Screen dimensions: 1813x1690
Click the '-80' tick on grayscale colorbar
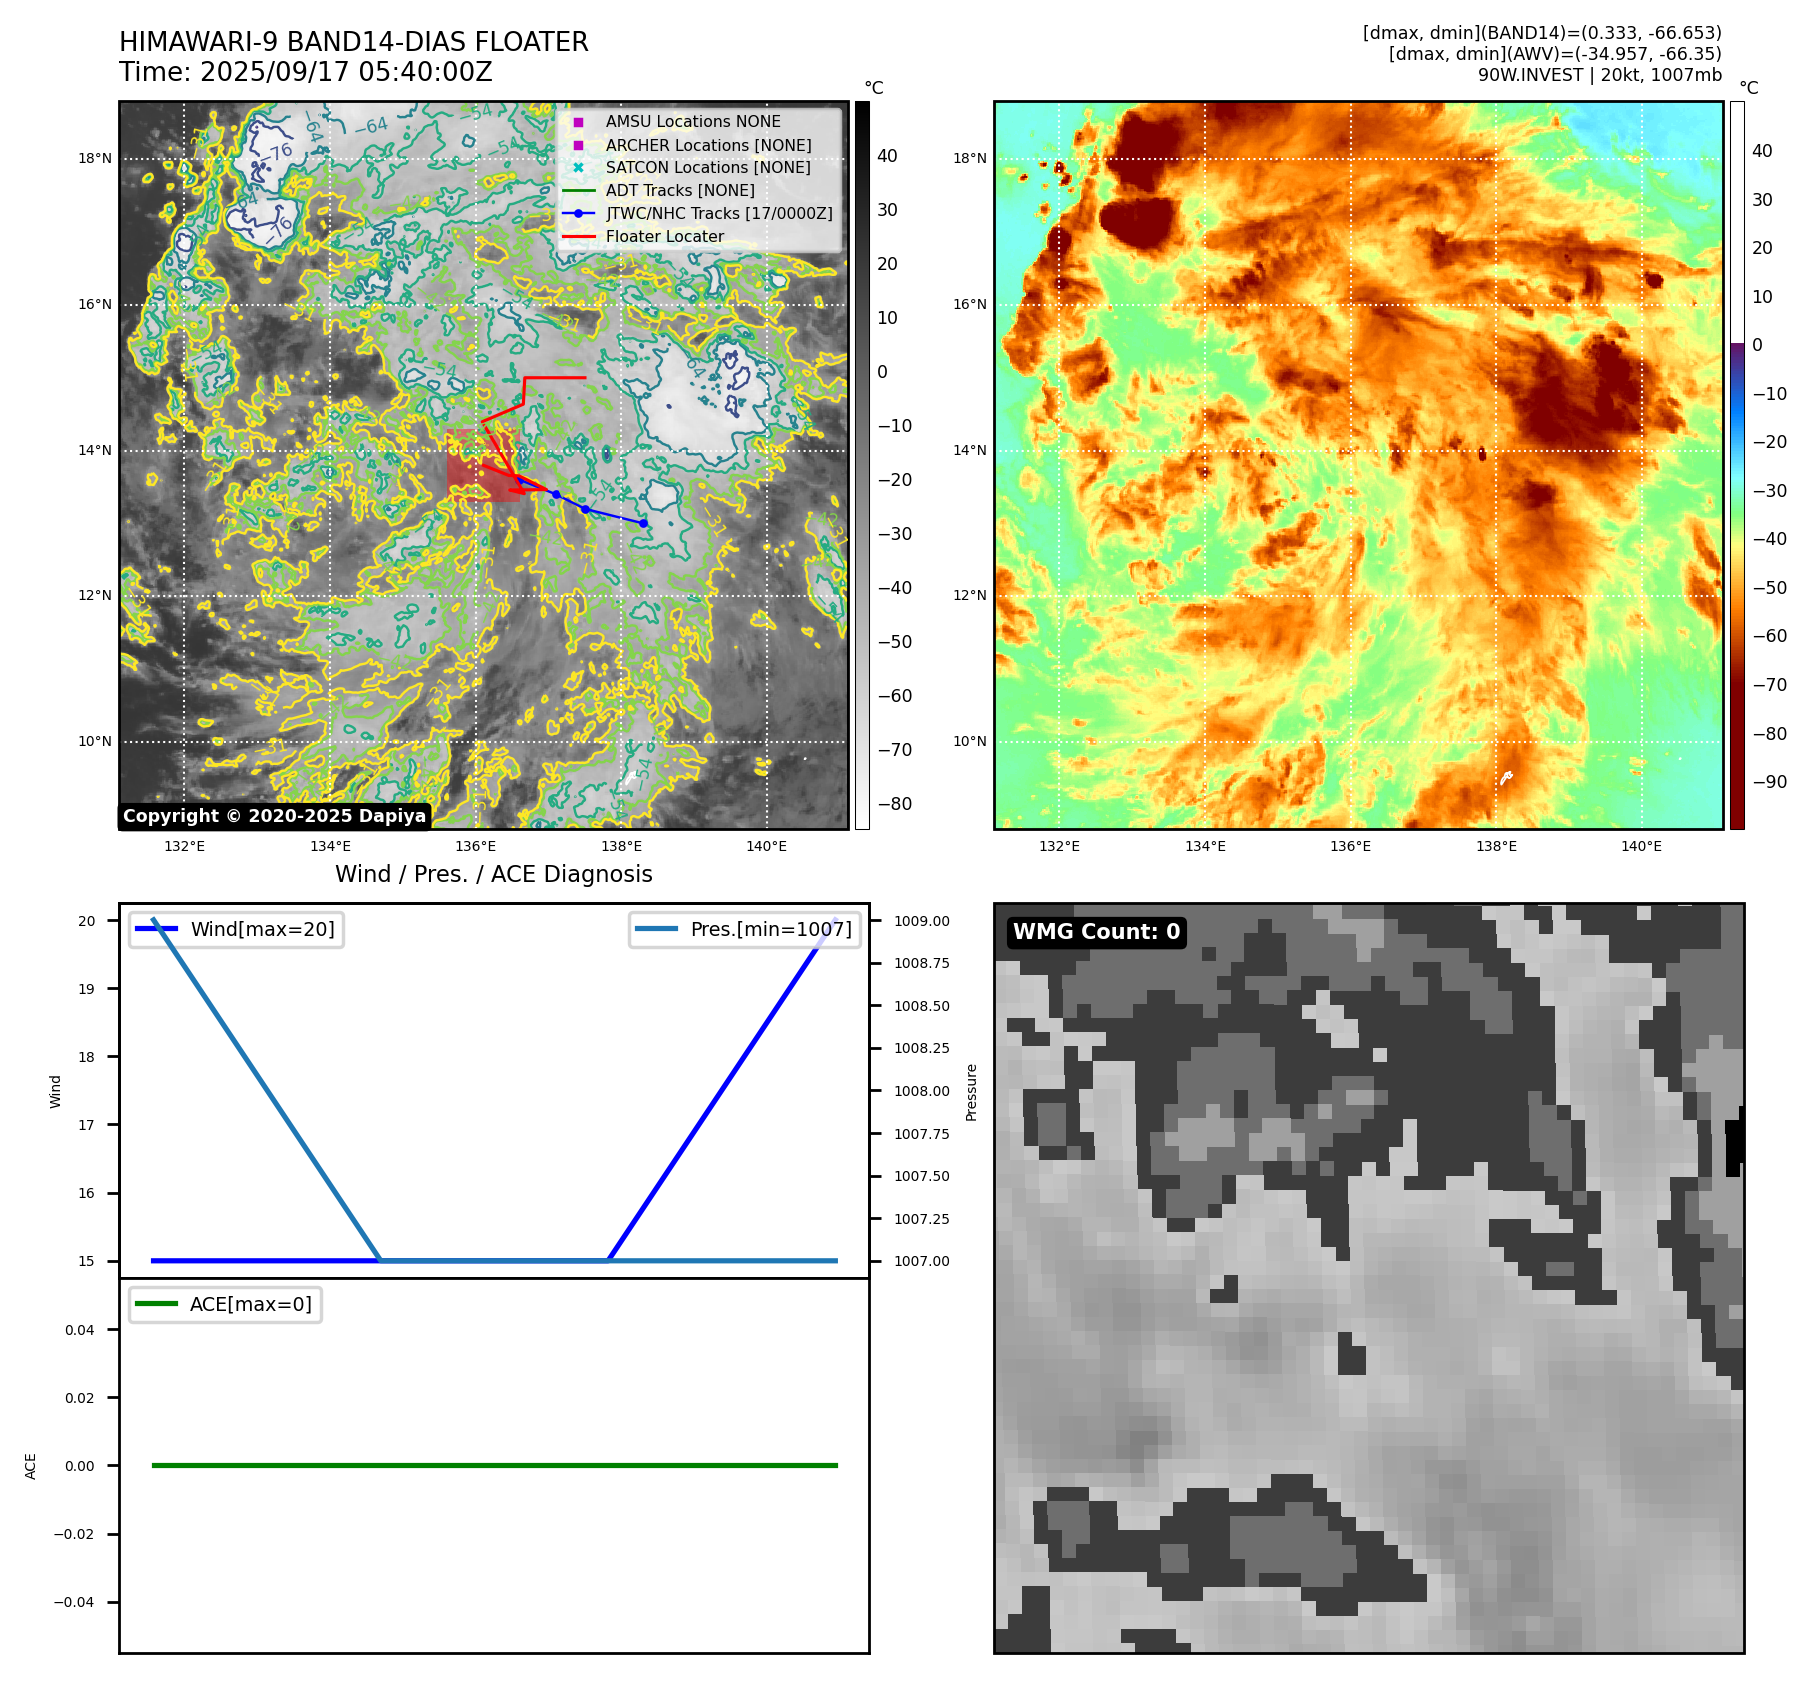pos(895,804)
